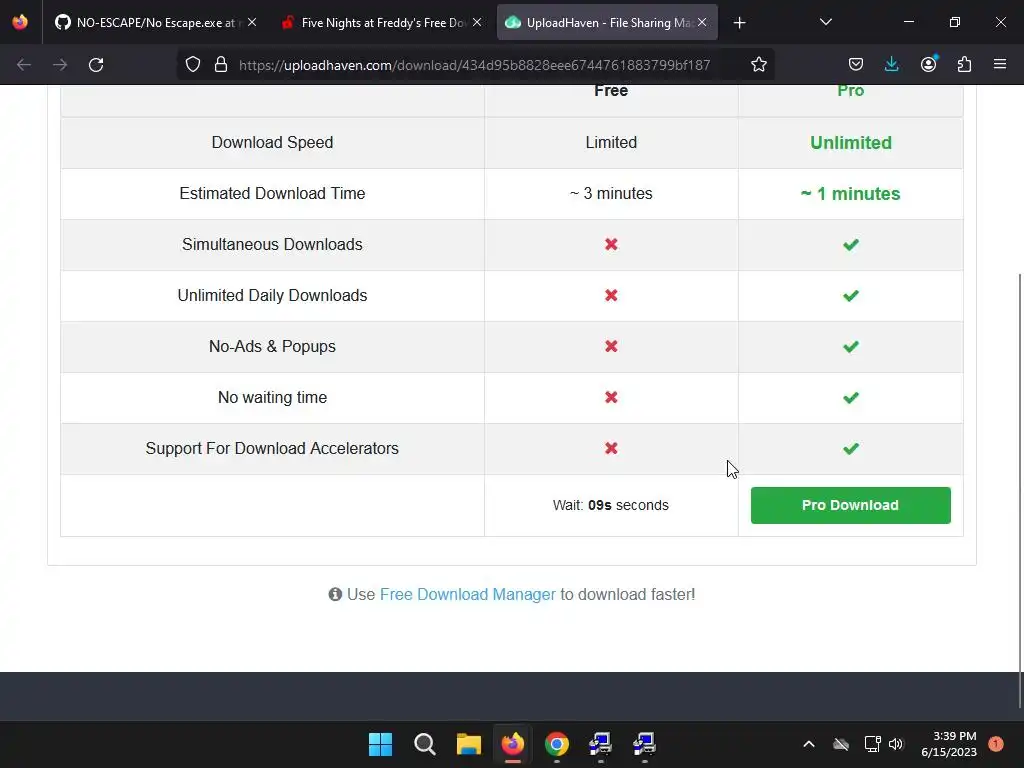This screenshot has width=1024, height=768.
Task: Click the Wait 09s seconds countdown
Action: (611, 505)
